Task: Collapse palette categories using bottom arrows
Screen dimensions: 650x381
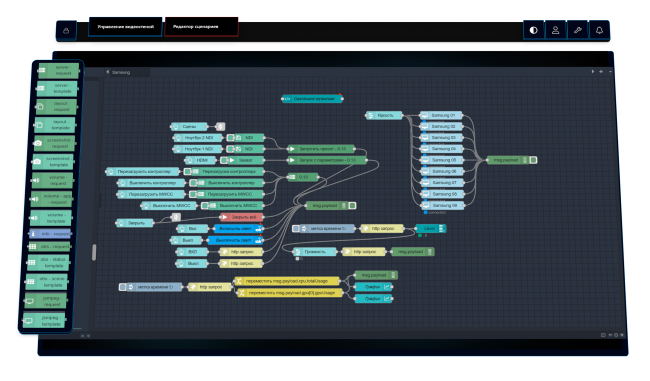Action: (x=82, y=335)
